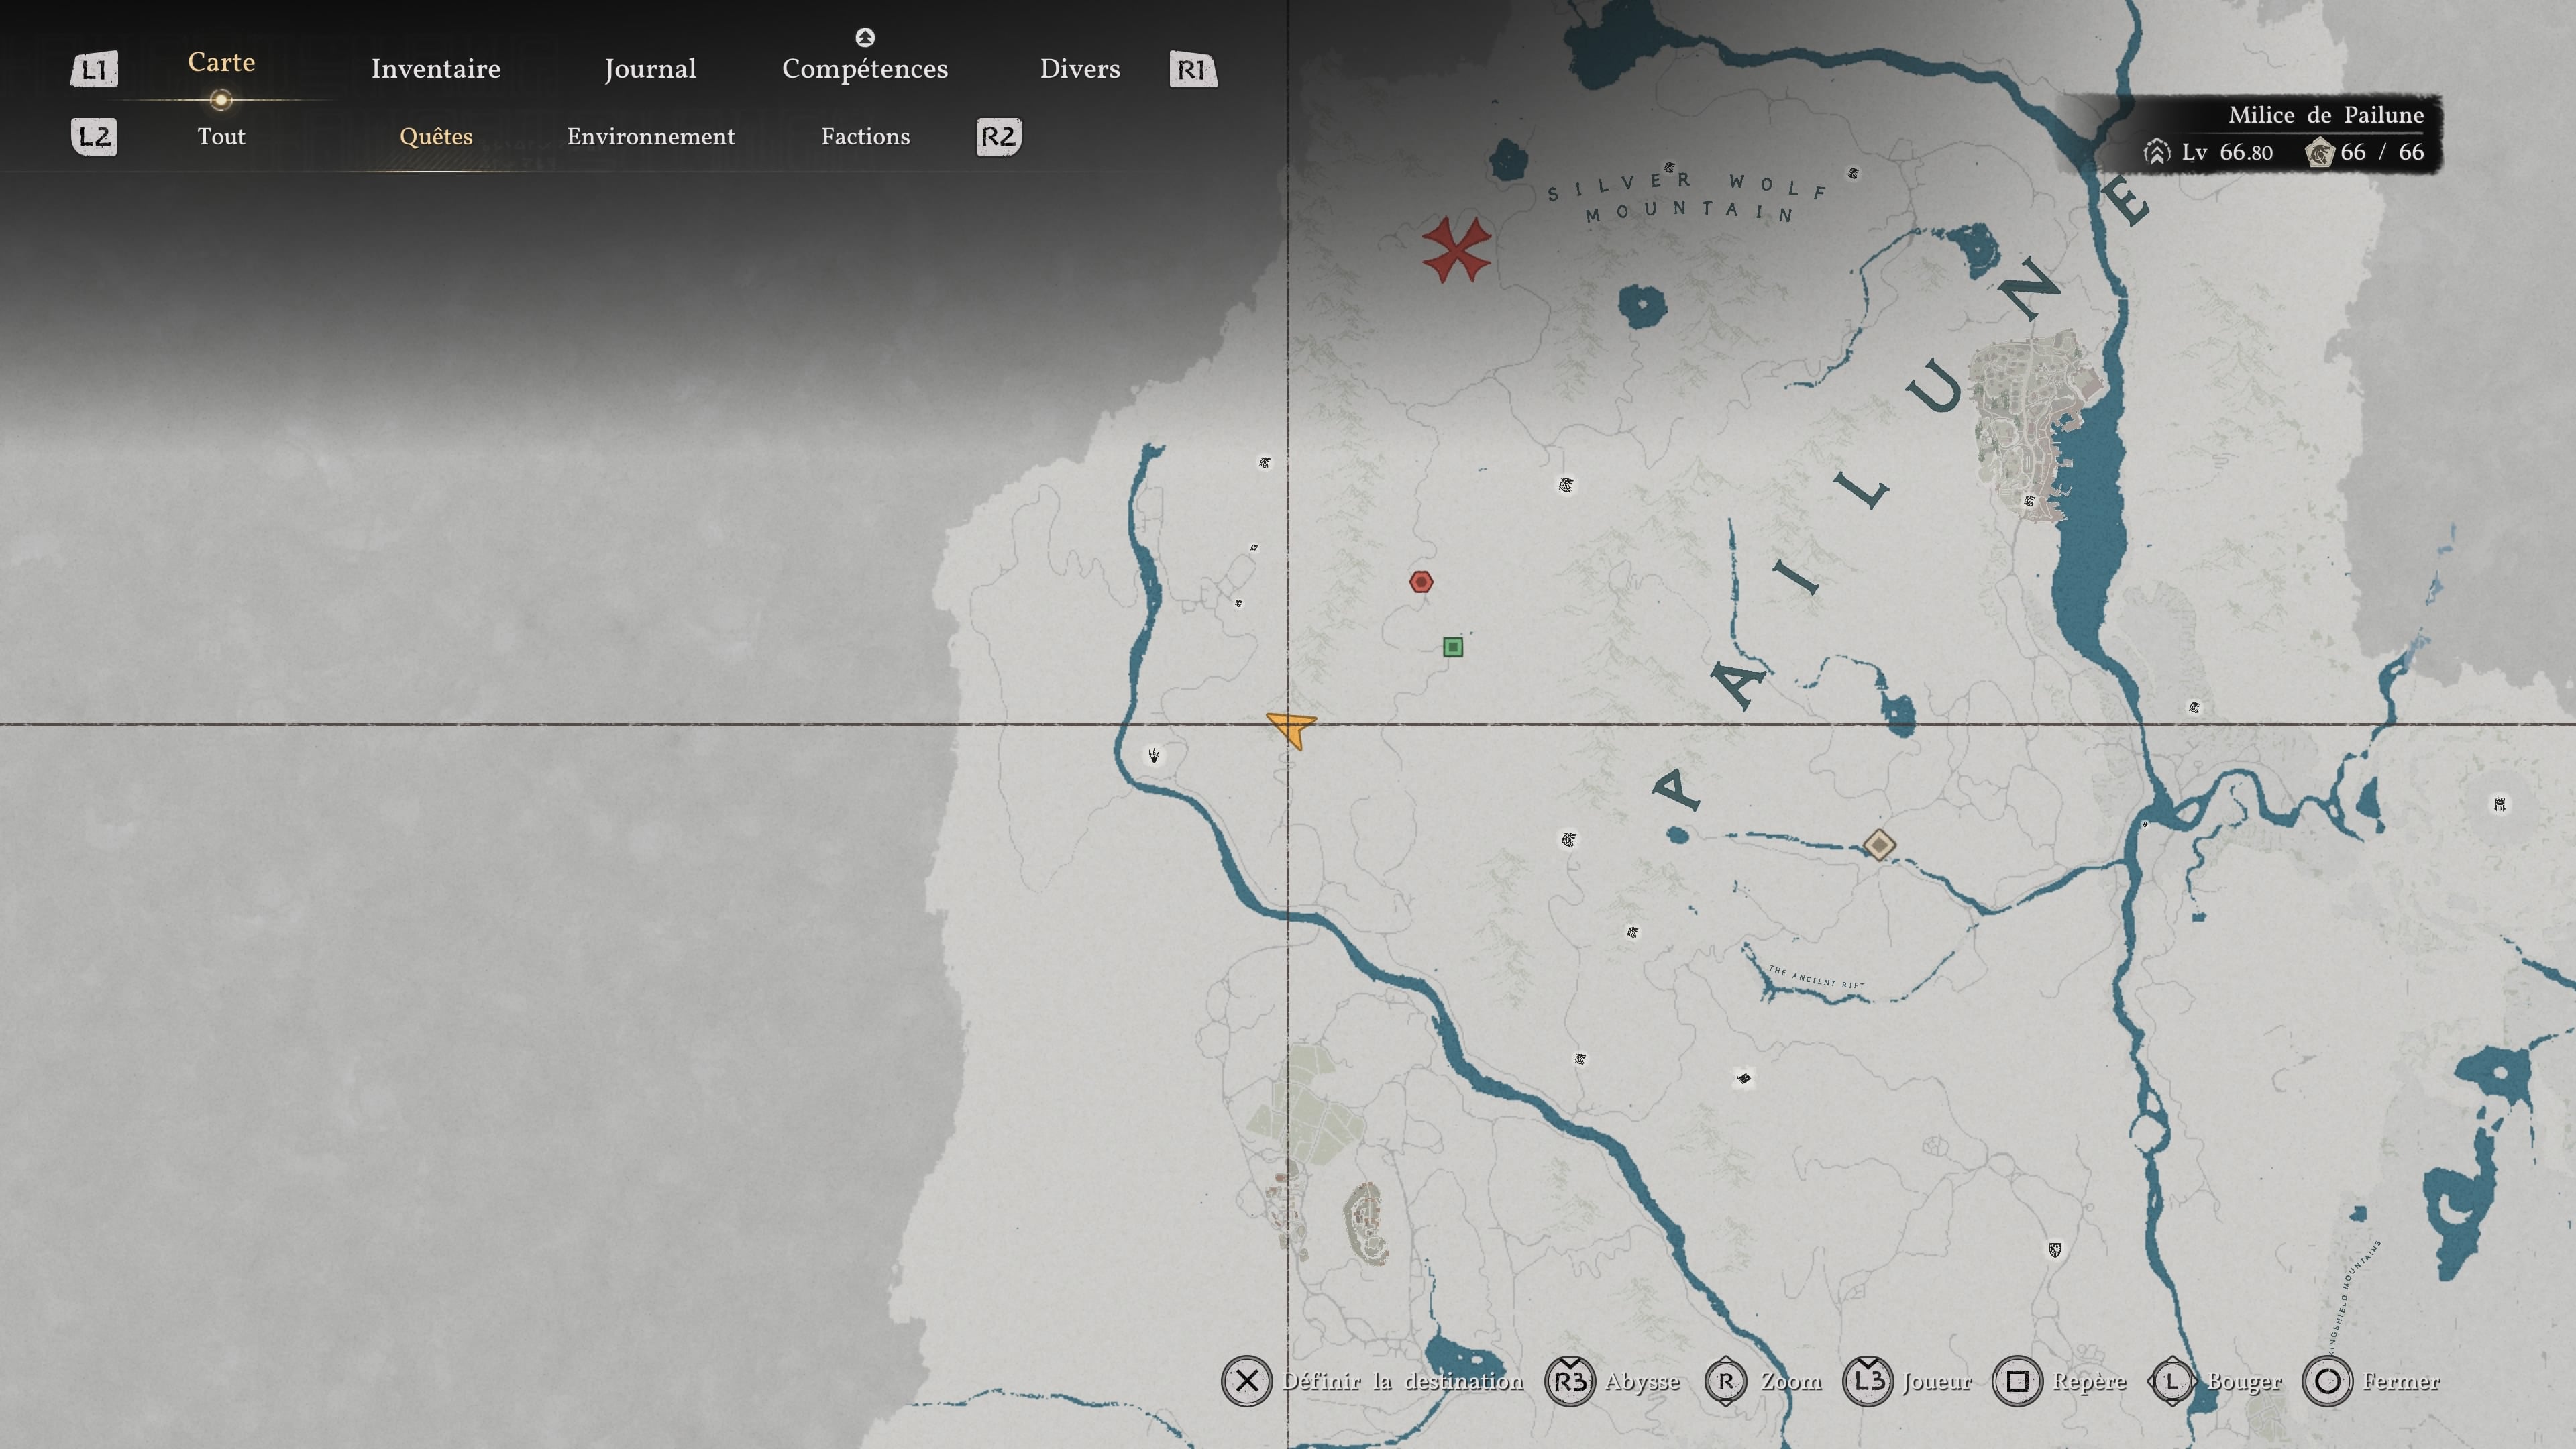The height and width of the screenshot is (1449, 2576).
Task: Select the wolf icon left of Pailune's letter P
Action: click(x=1569, y=839)
